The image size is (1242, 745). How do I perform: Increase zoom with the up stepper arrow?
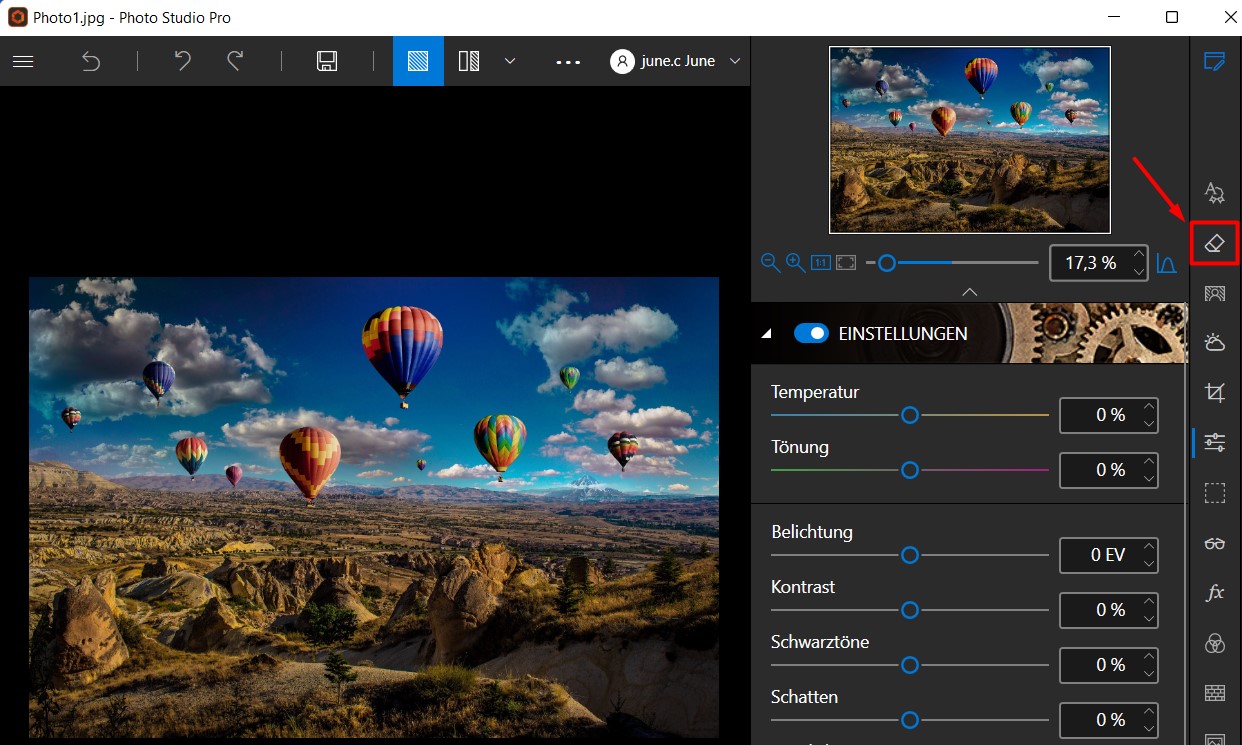click(x=1139, y=255)
